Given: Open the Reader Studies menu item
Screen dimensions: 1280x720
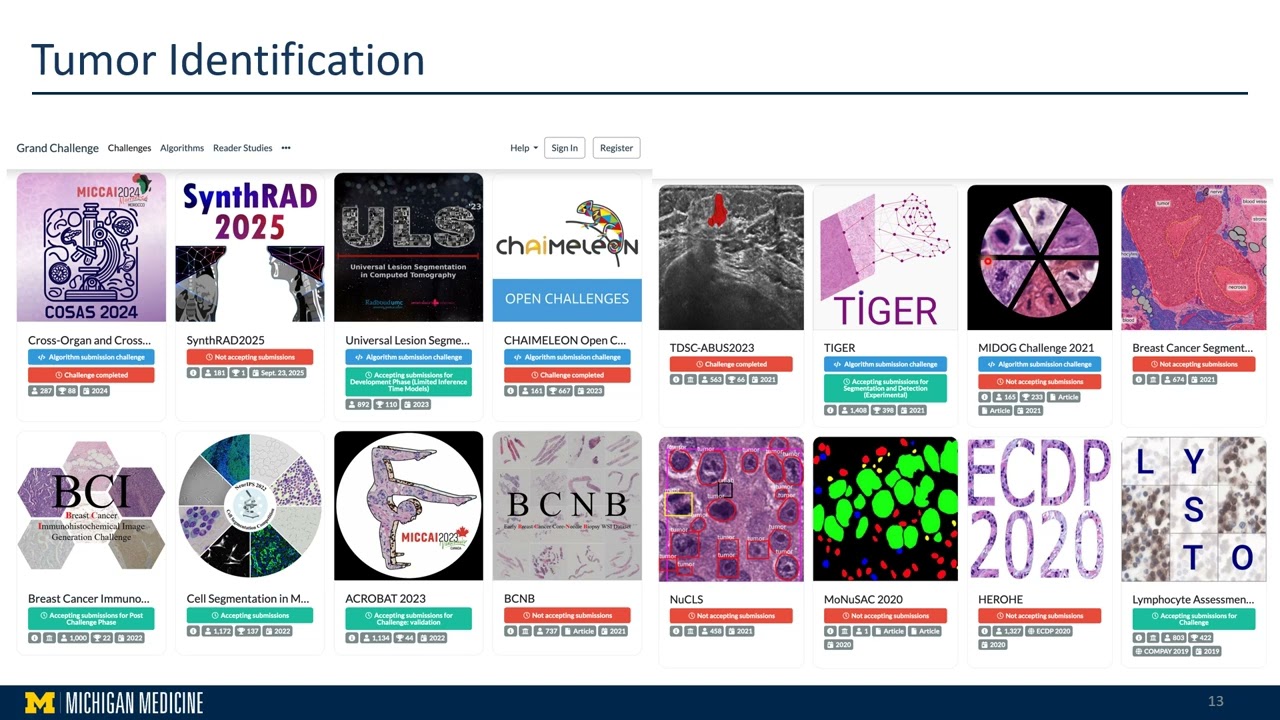Looking at the screenshot, I should point(242,148).
